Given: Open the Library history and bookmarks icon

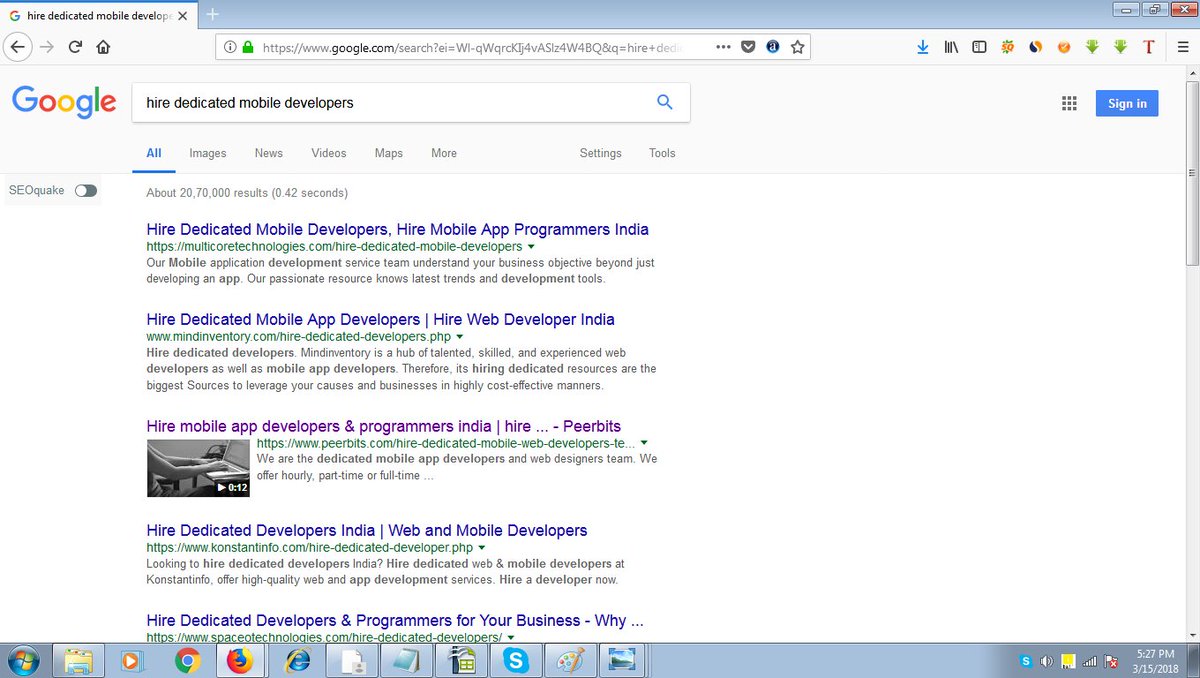Looking at the screenshot, I should 951,47.
